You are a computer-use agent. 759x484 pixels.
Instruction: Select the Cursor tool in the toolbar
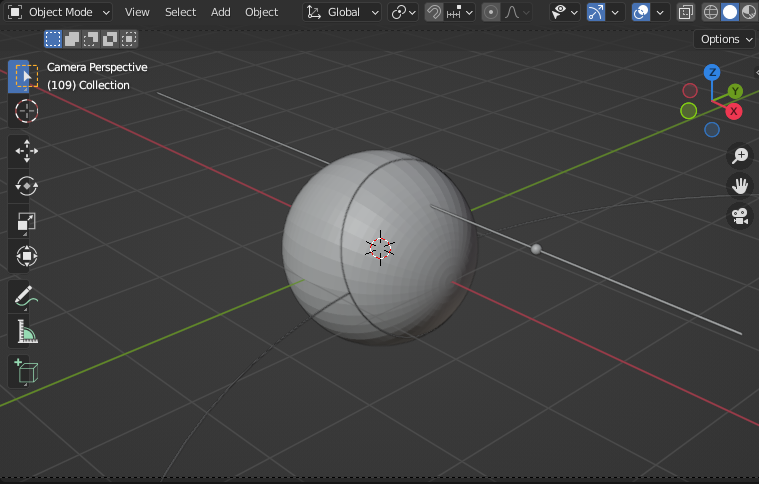[26, 111]
